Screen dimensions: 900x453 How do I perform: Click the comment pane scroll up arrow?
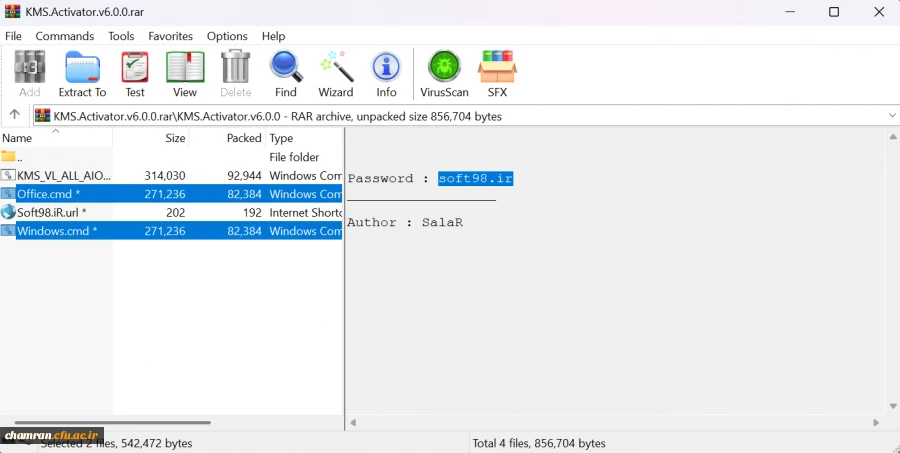click(x=893, y=137)
